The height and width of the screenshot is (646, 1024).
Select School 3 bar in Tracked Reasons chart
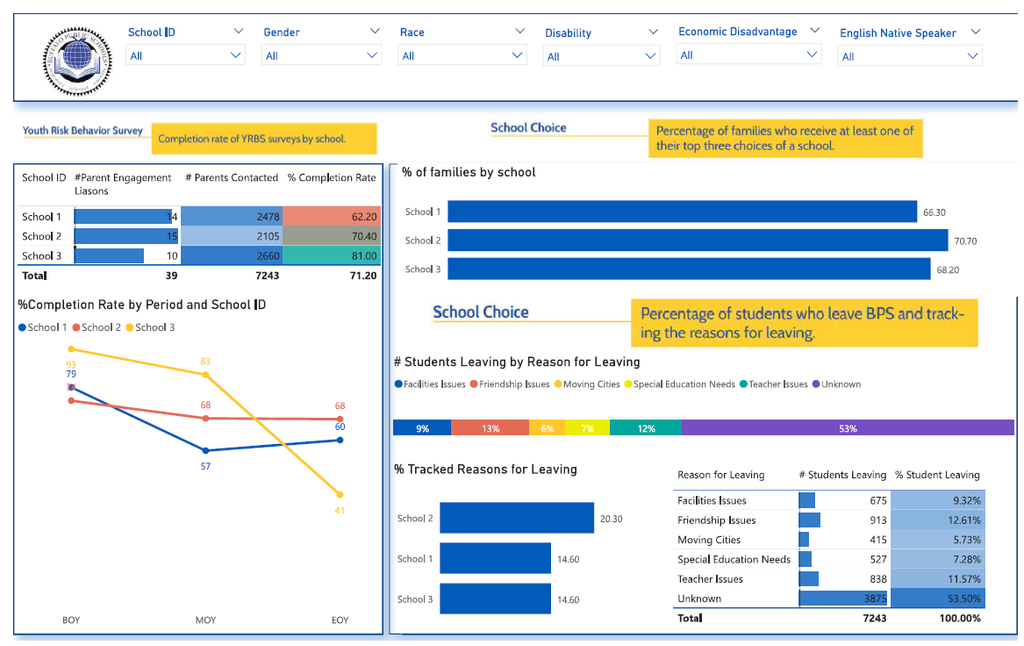[x=496, y=599]
